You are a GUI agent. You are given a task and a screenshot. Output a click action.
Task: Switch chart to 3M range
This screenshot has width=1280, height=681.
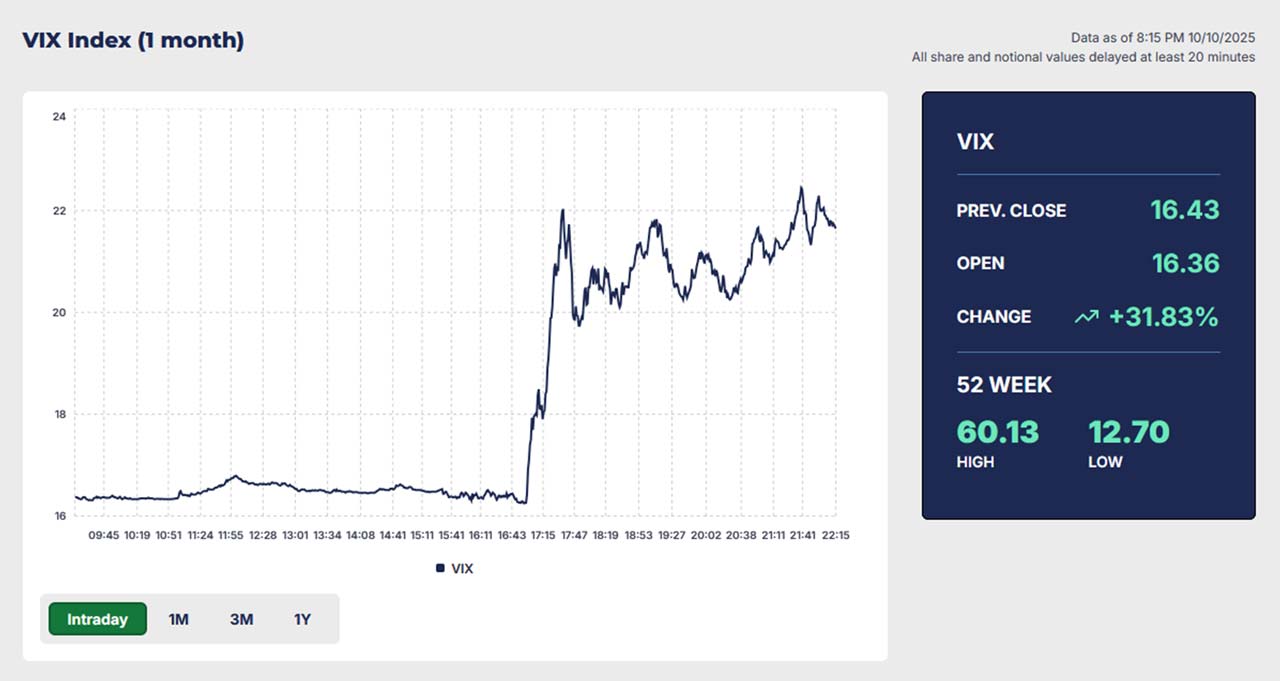241,619
